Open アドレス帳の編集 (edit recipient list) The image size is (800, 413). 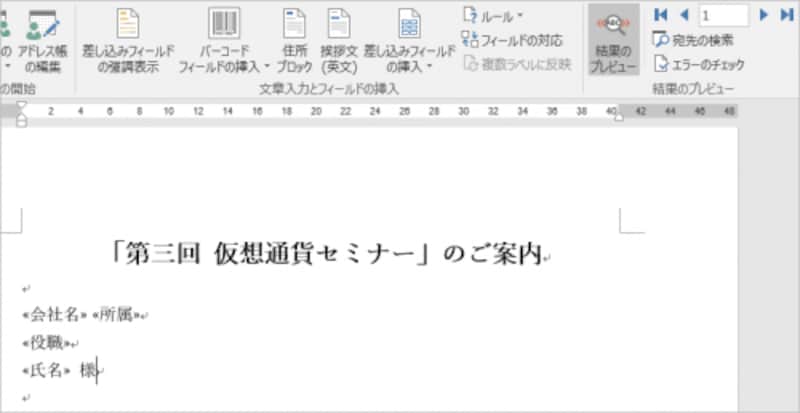(x=42, y=41)
